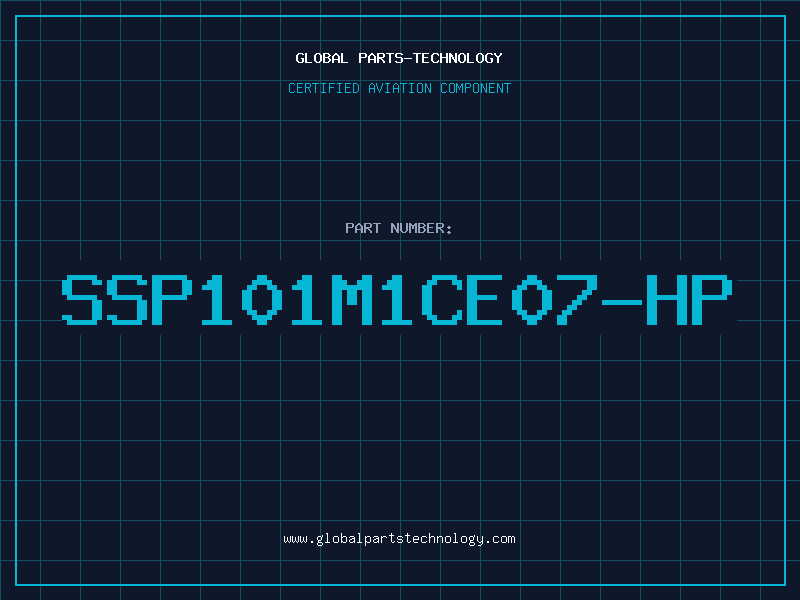Click the GLOBAL PARTS-TECHNOLOGY heading
This screenshot has width=800, height=600.
(x=399, y=58)
